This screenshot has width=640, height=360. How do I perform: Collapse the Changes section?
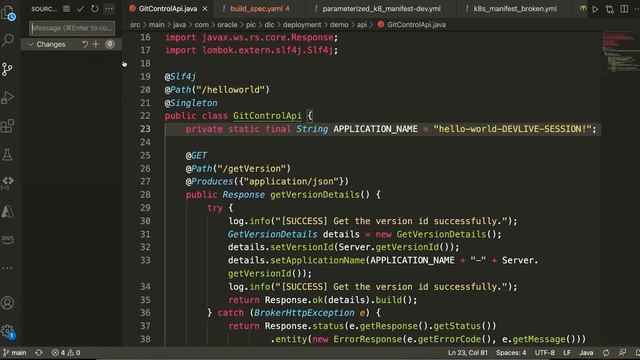click(x=31, y=44)
